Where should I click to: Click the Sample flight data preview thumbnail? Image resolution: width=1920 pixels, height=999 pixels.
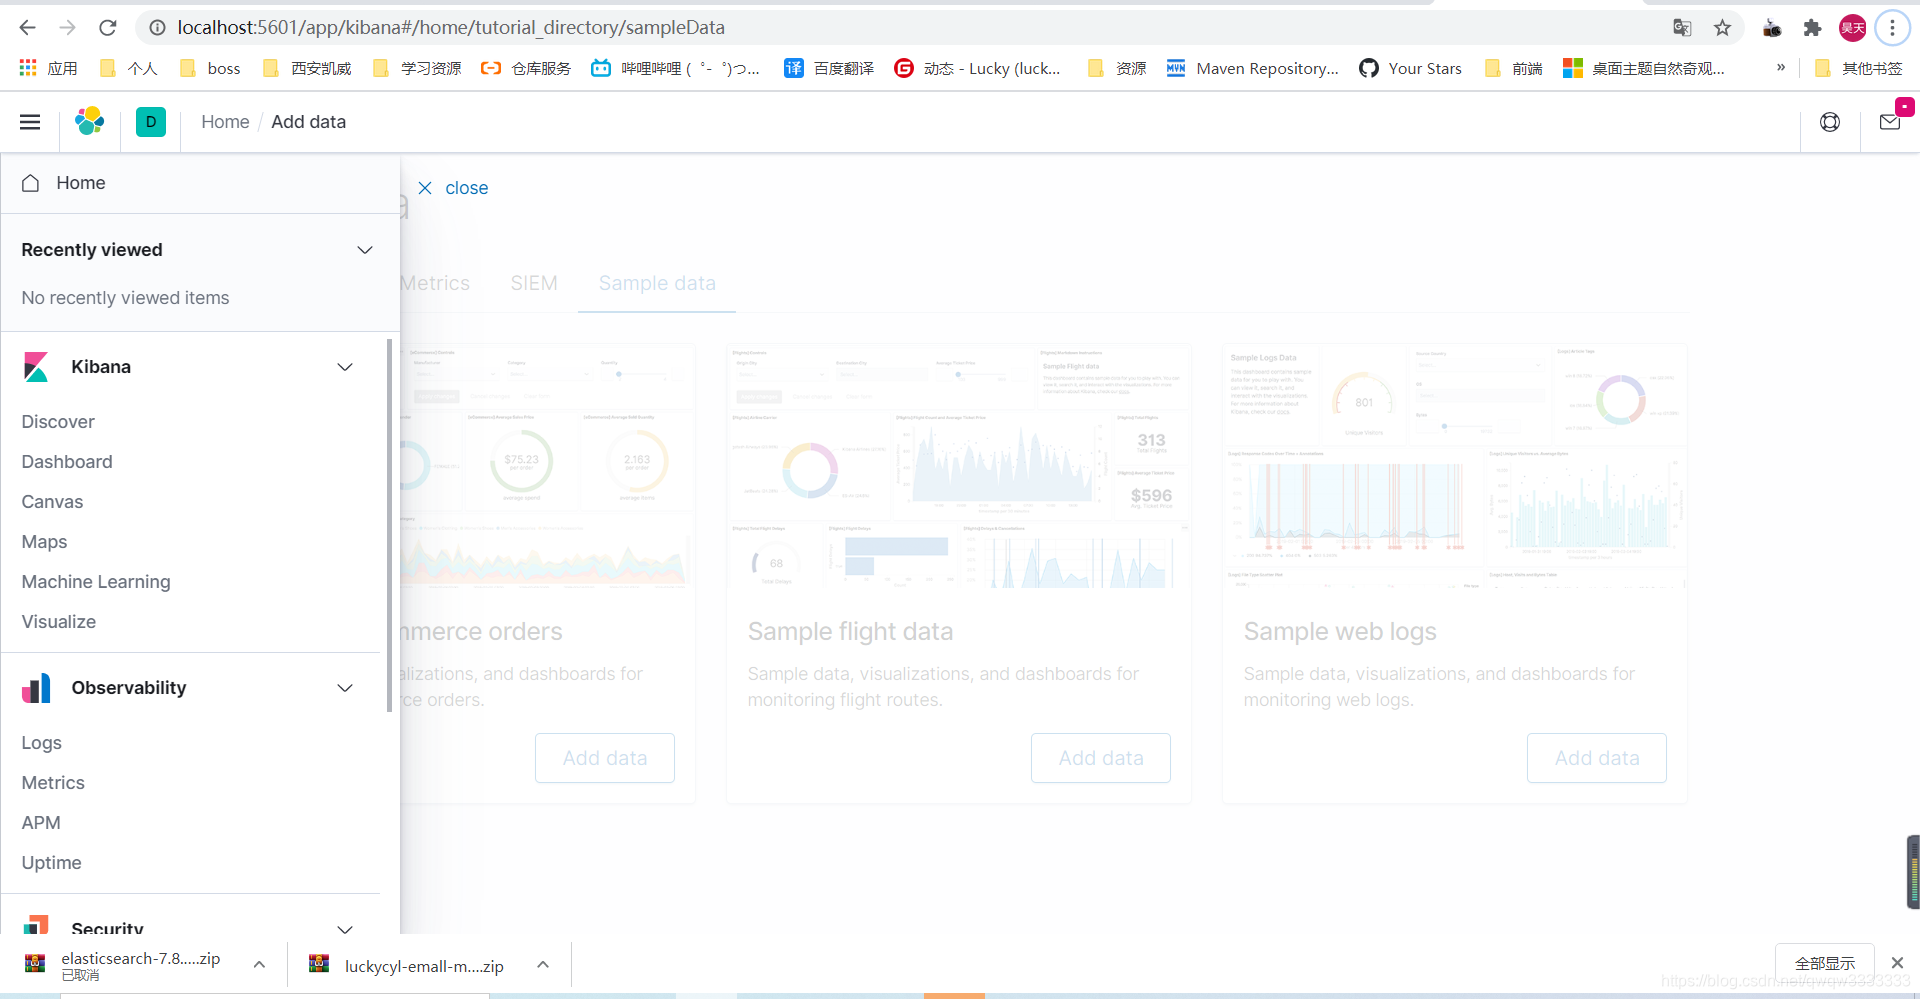click(x=959, y=466)
